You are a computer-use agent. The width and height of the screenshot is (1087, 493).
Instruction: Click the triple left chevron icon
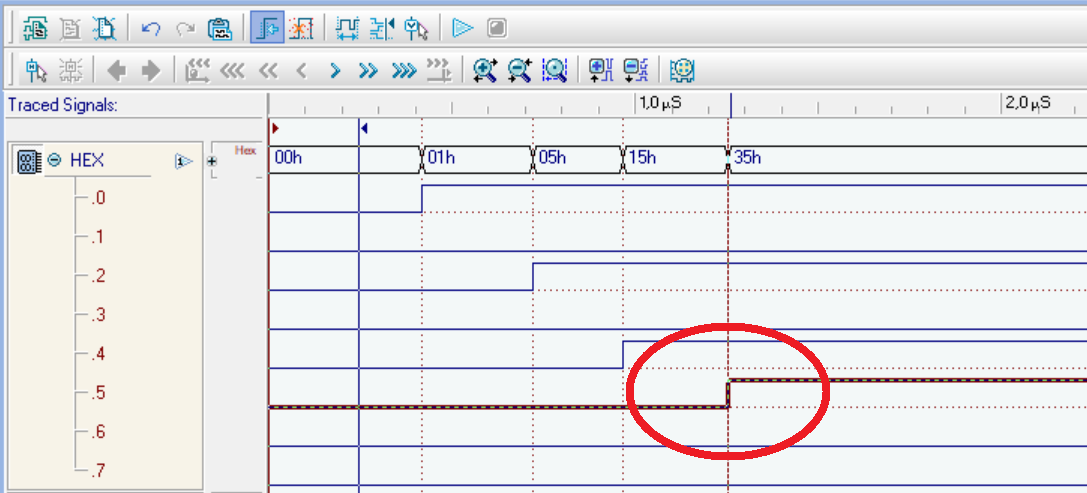pos(232,70)
